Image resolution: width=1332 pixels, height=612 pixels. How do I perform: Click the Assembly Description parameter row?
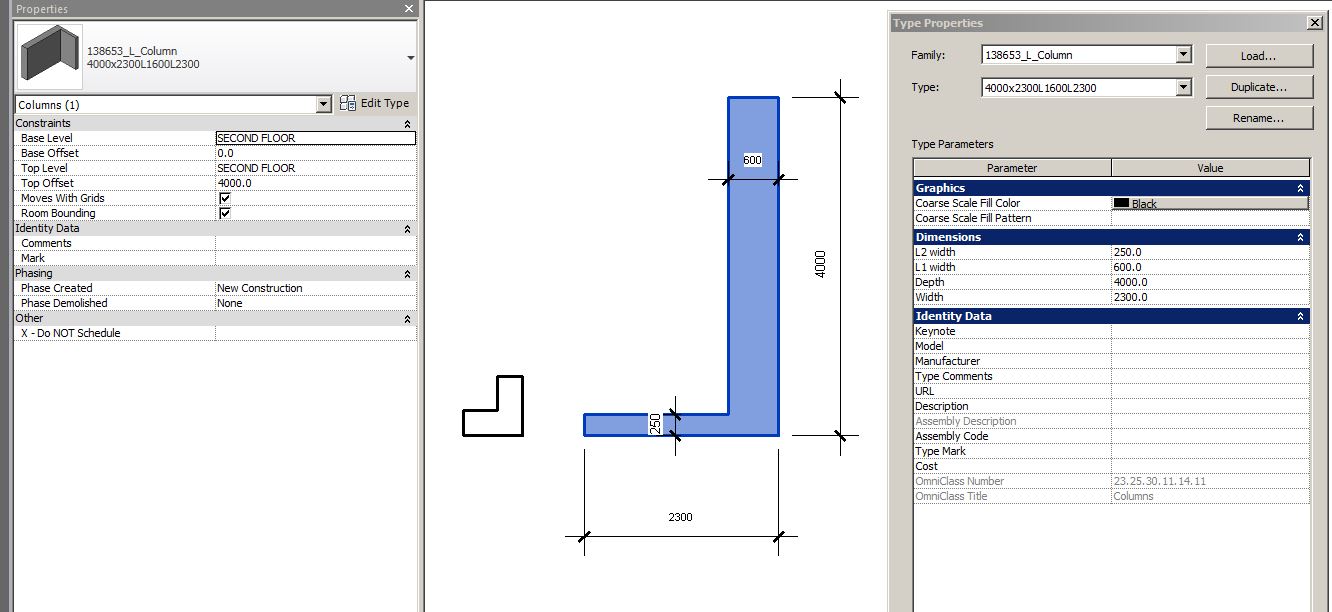[1111, 421]
